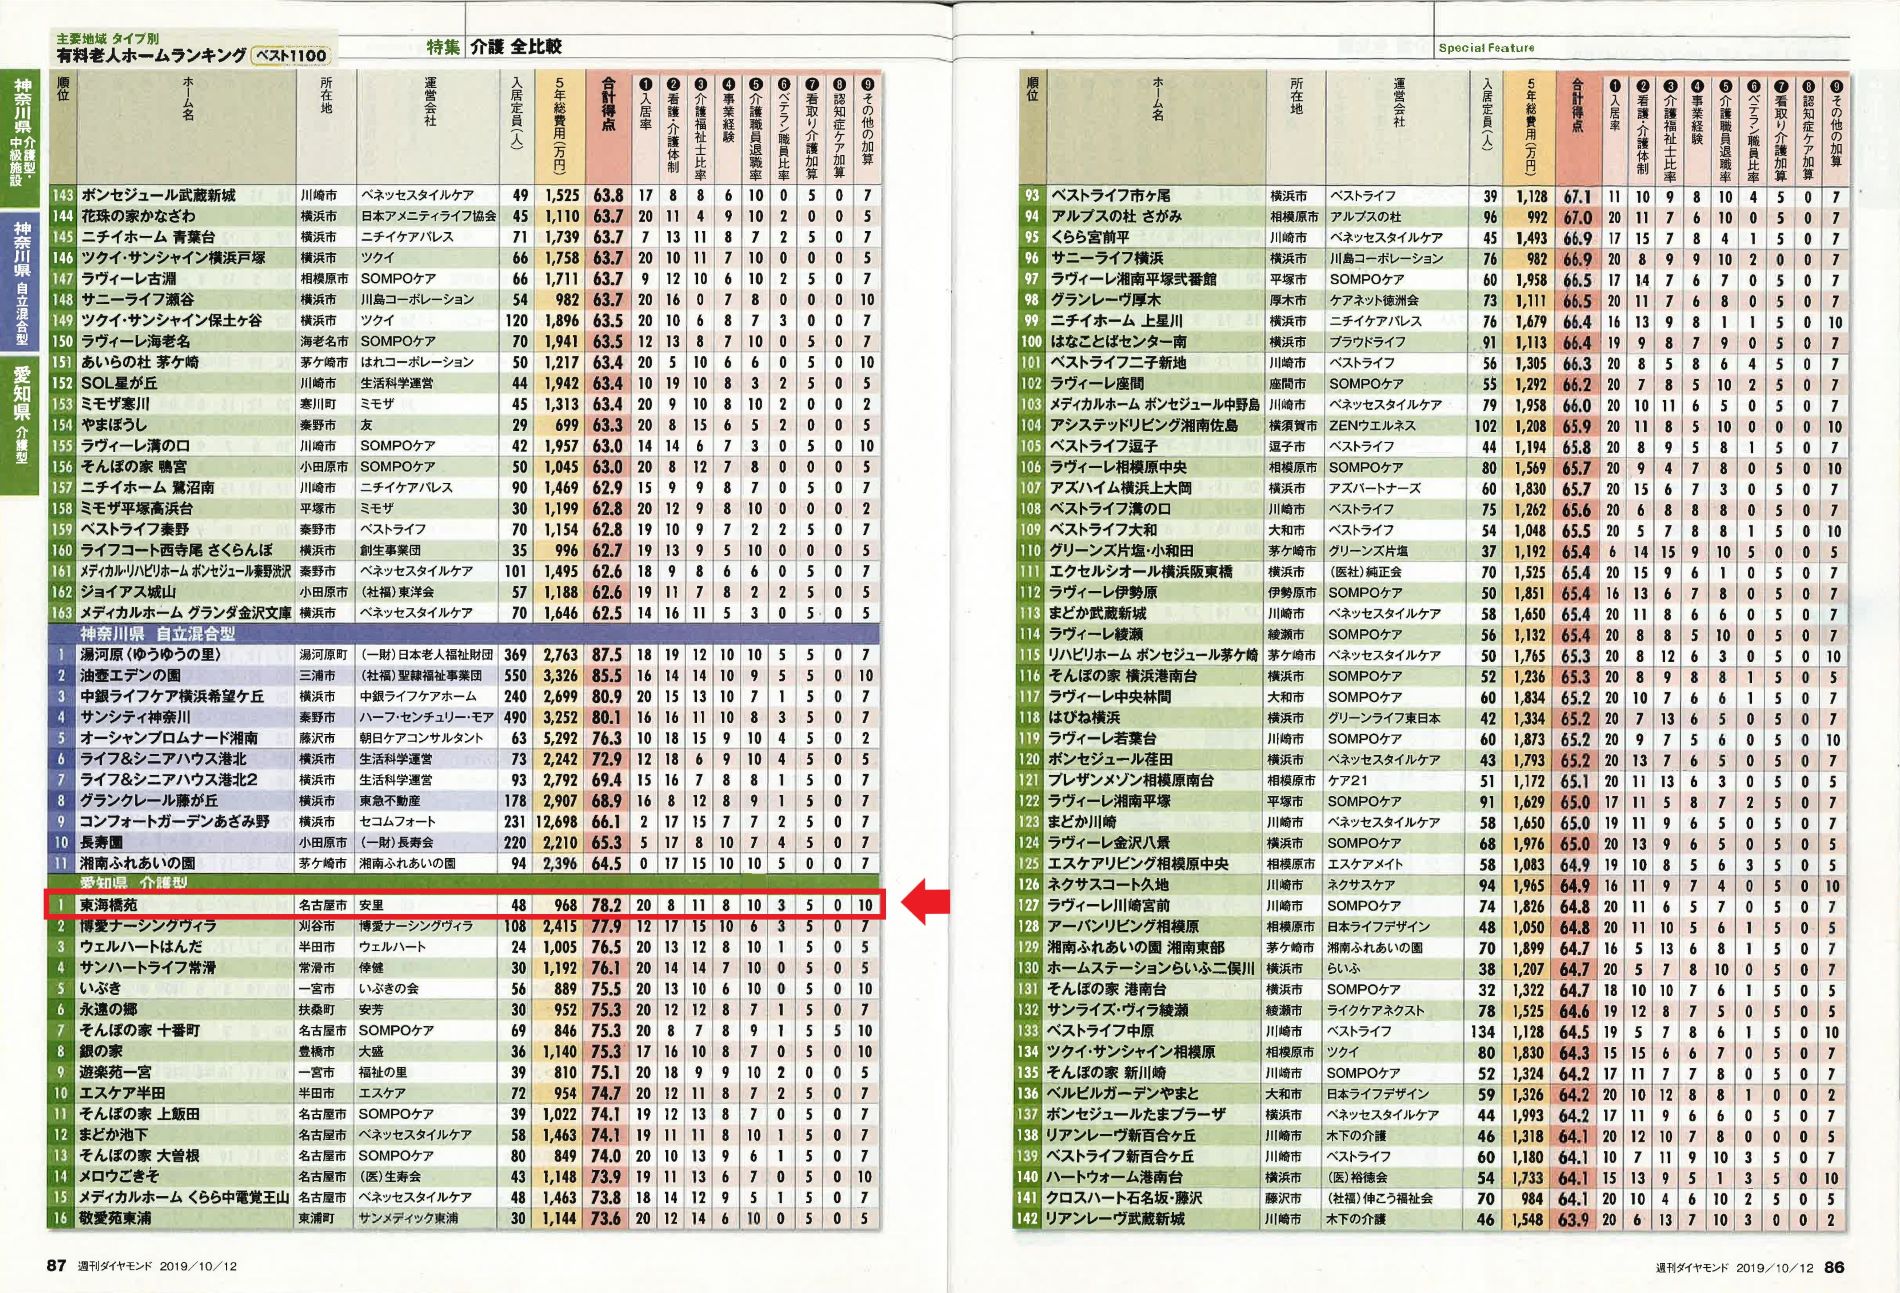Viewport: 1900px width, 1293px height.
Task: Click the score 87.5 in the 湯河原 row
Action: click(x=606, y=655)
